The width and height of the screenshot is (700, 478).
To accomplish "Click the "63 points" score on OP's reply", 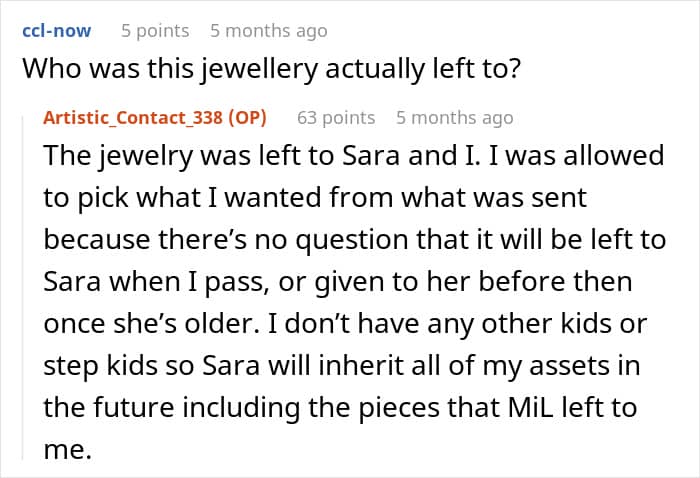I will pyautogui.click(x=336, y=117).
